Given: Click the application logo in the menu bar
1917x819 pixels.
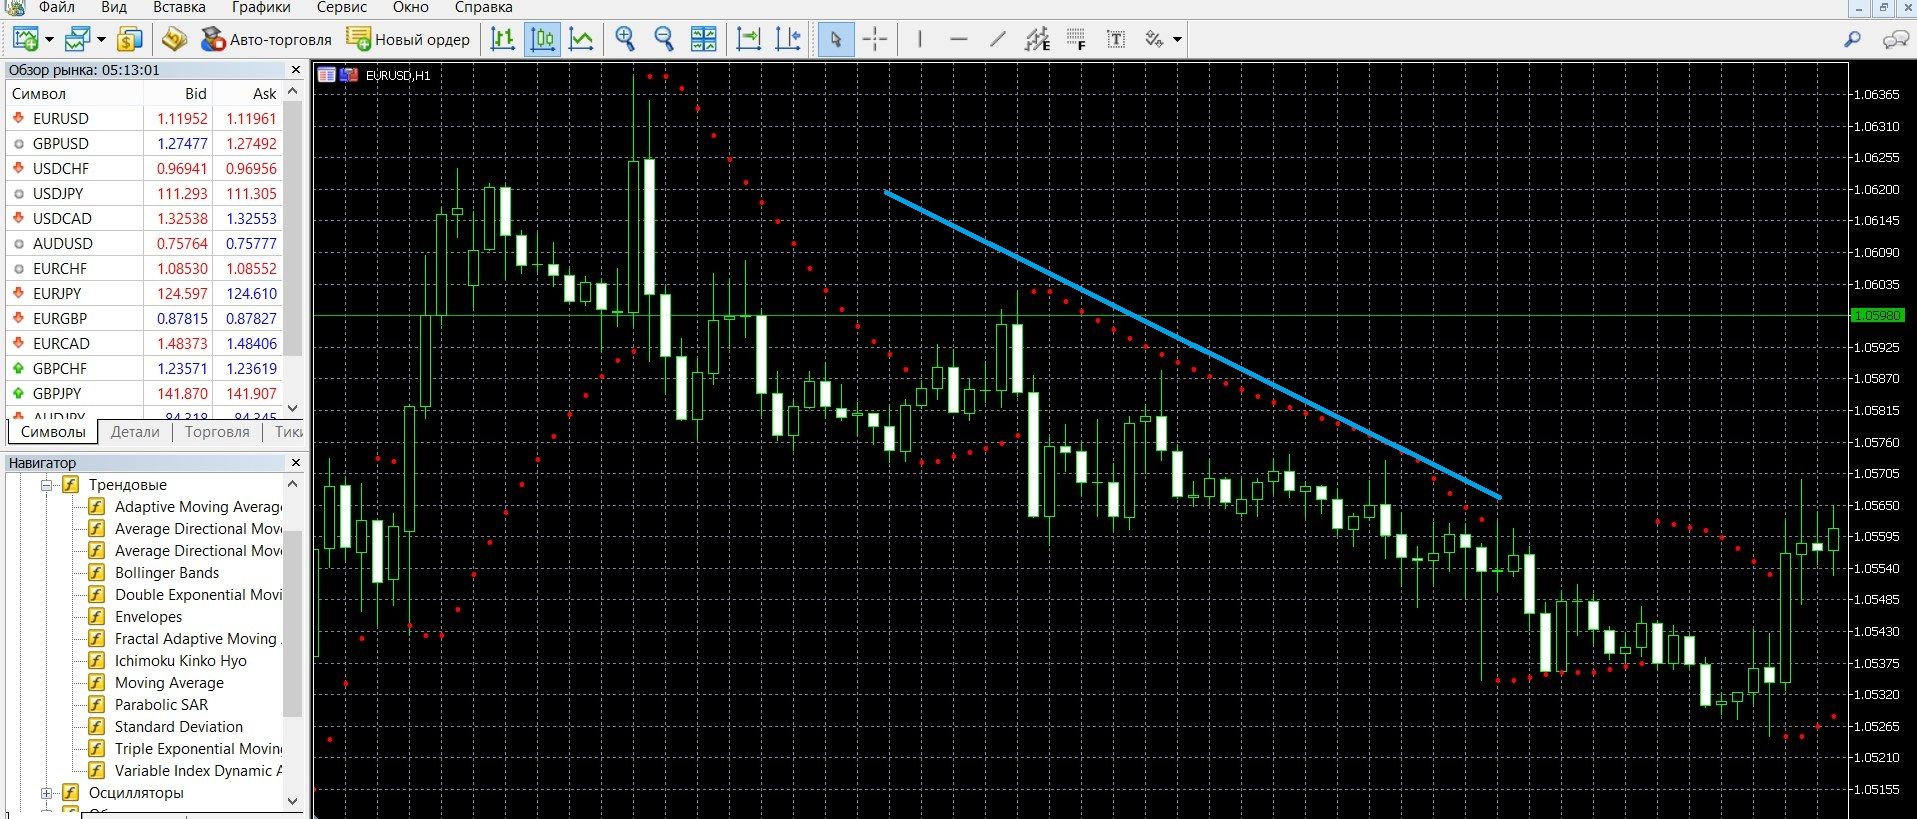Looking at the screenshot, I should click(14, 7).
